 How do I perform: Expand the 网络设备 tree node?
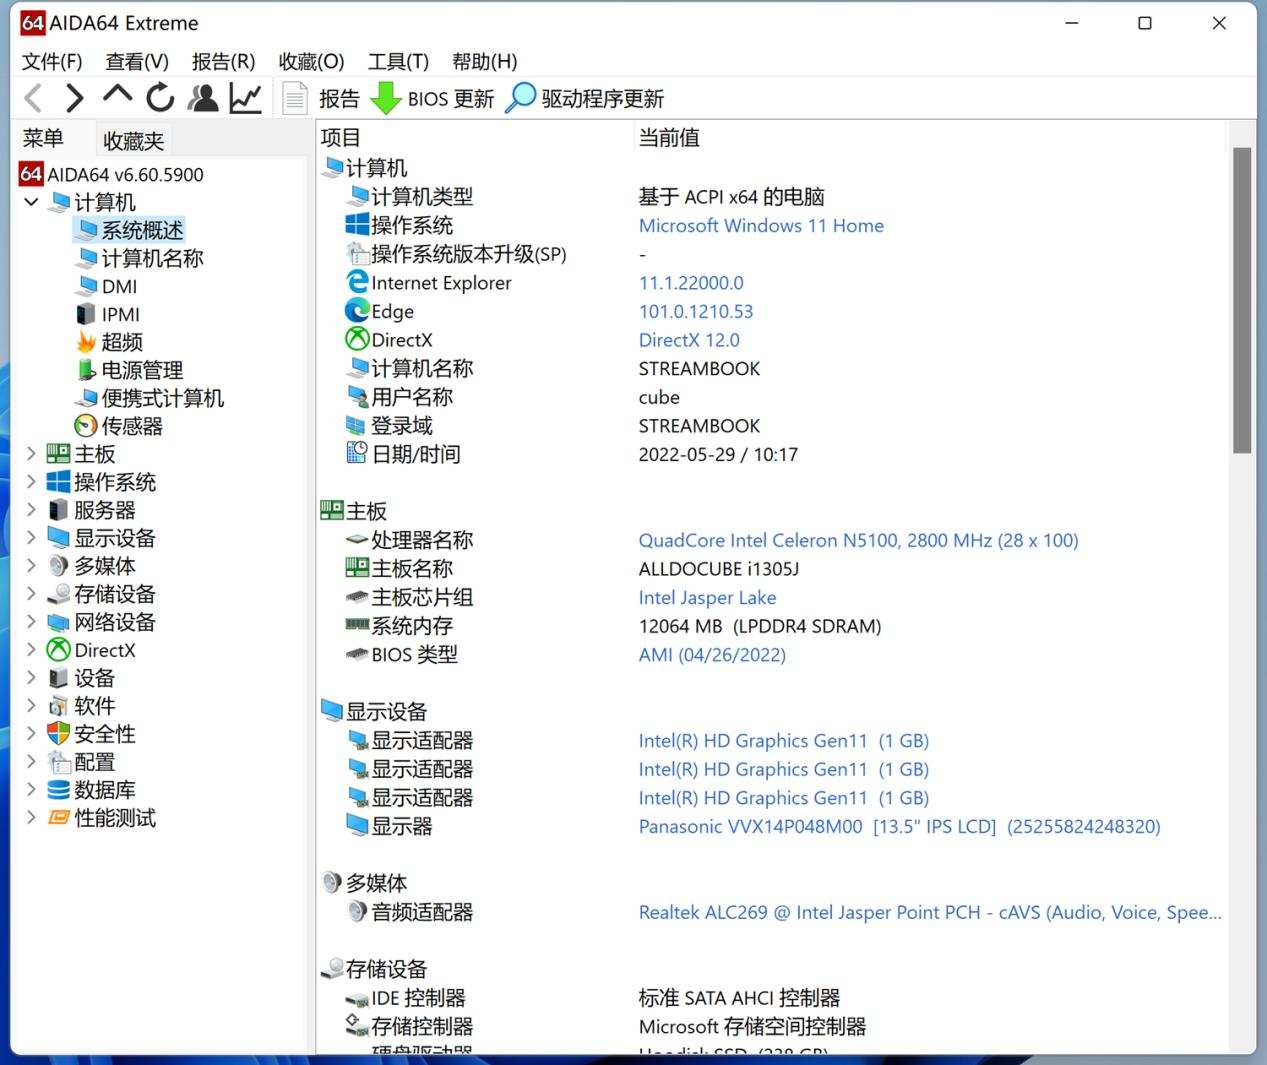(x=31, y=622)
